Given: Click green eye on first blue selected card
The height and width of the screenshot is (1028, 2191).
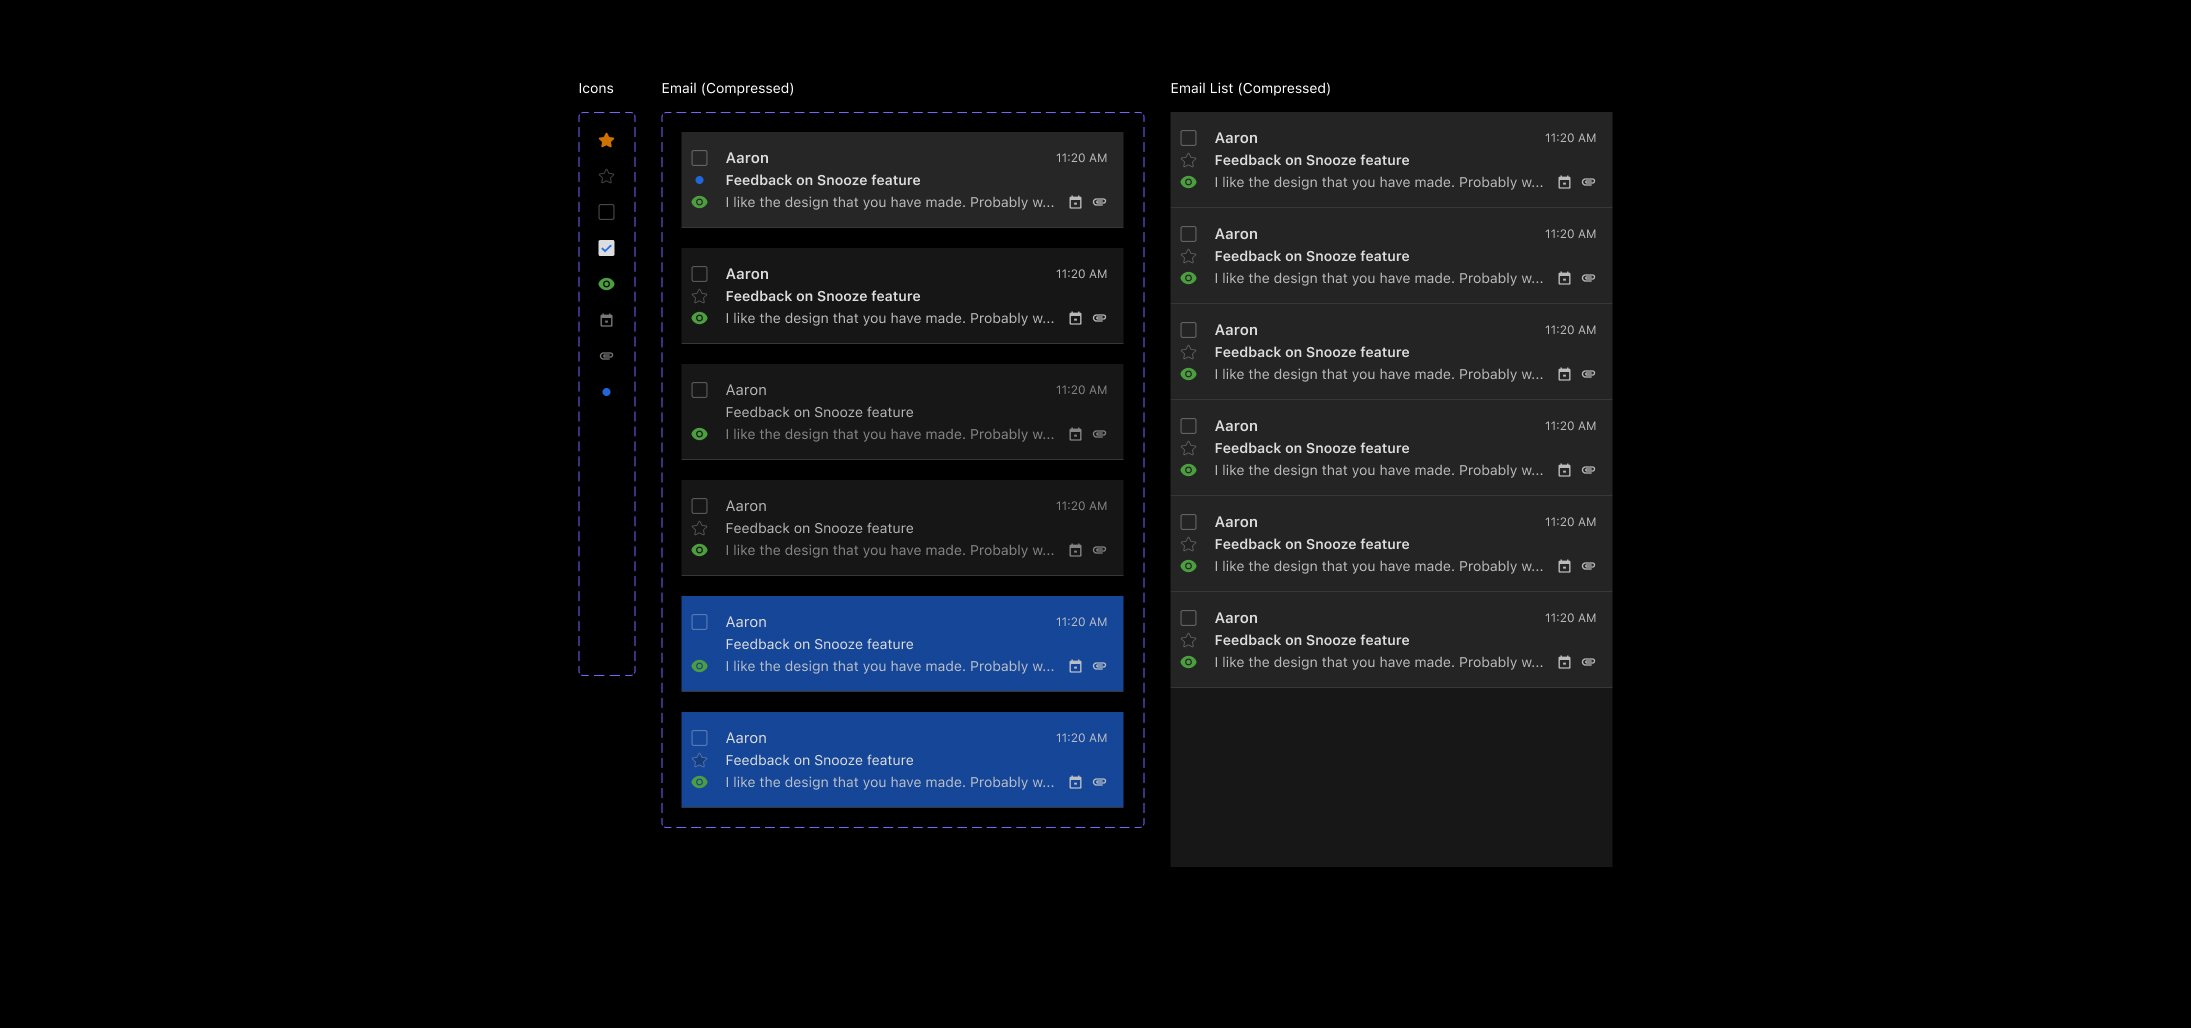Looking at the screenshot, I should pyautogui.click(x=699, y=666).
